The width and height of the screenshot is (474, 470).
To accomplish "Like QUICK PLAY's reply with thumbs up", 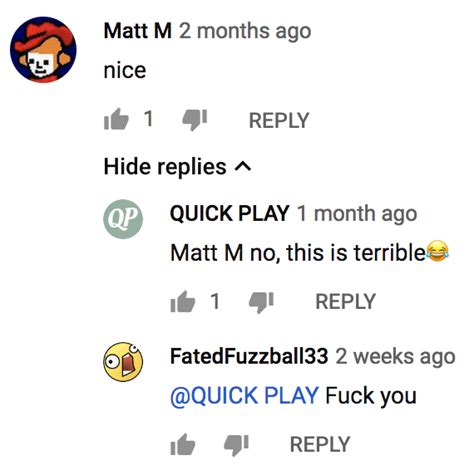I will pyautogui.click(x=183, y=301).
